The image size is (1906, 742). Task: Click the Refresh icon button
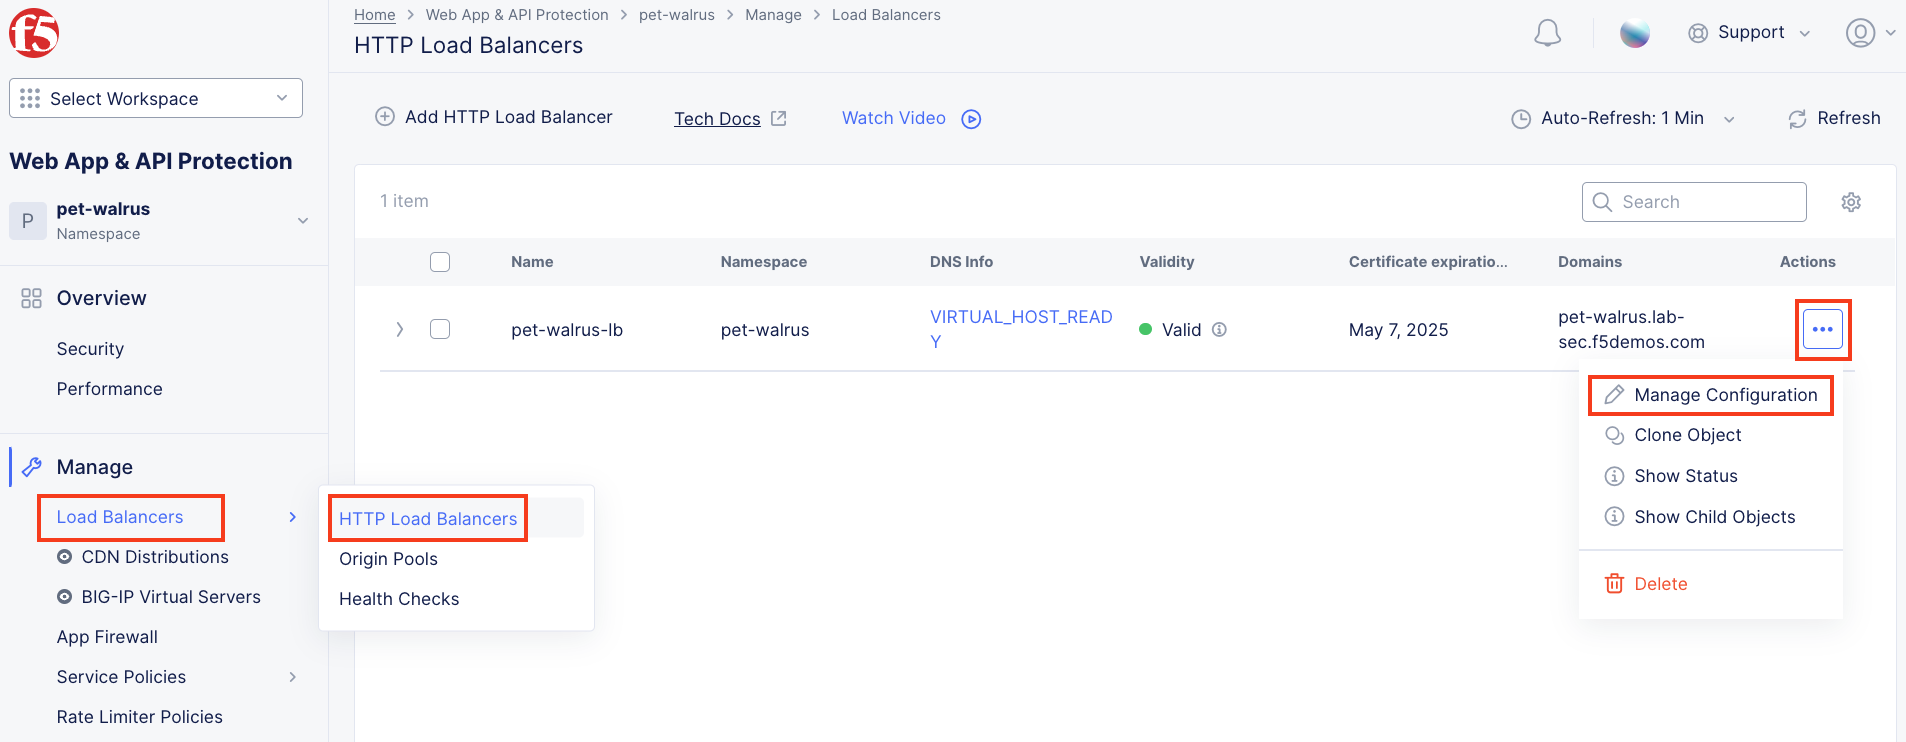pyautogui.click(x=1797, y=119)
